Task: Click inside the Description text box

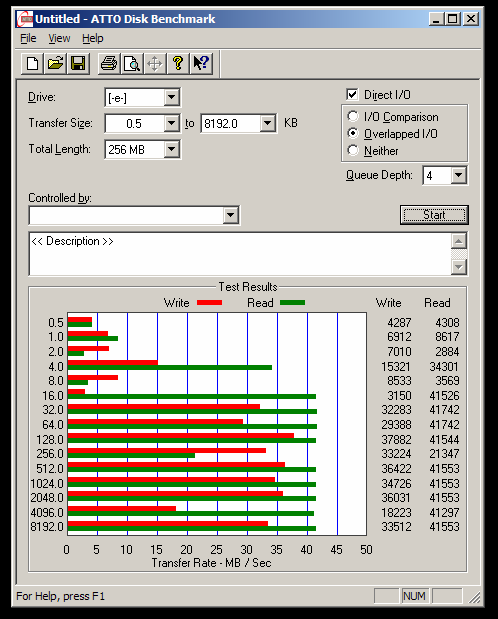Action: (x=240, y=254)
